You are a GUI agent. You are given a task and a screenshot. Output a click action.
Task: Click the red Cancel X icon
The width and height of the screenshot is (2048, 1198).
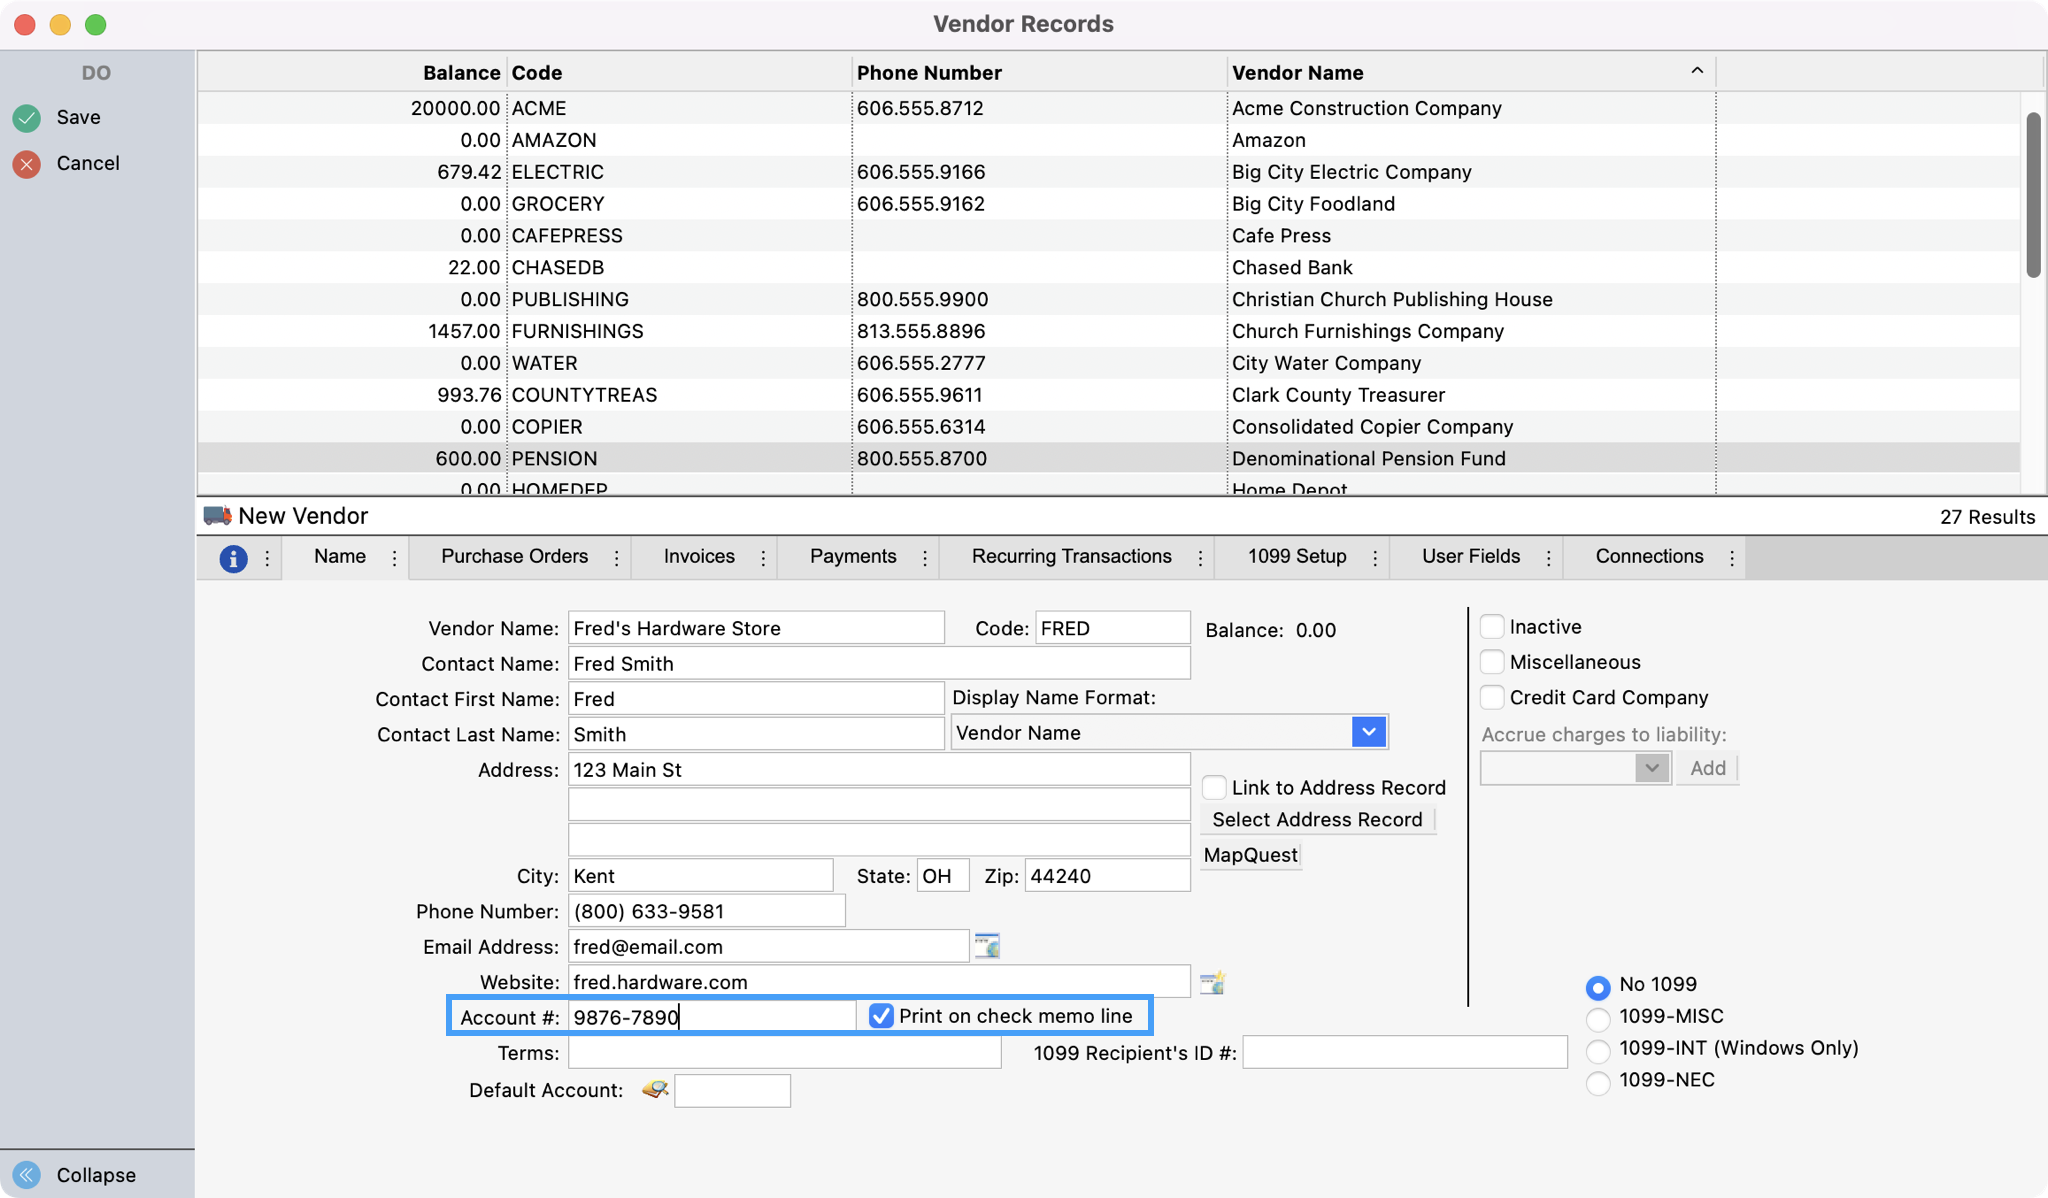click(27, 164)
